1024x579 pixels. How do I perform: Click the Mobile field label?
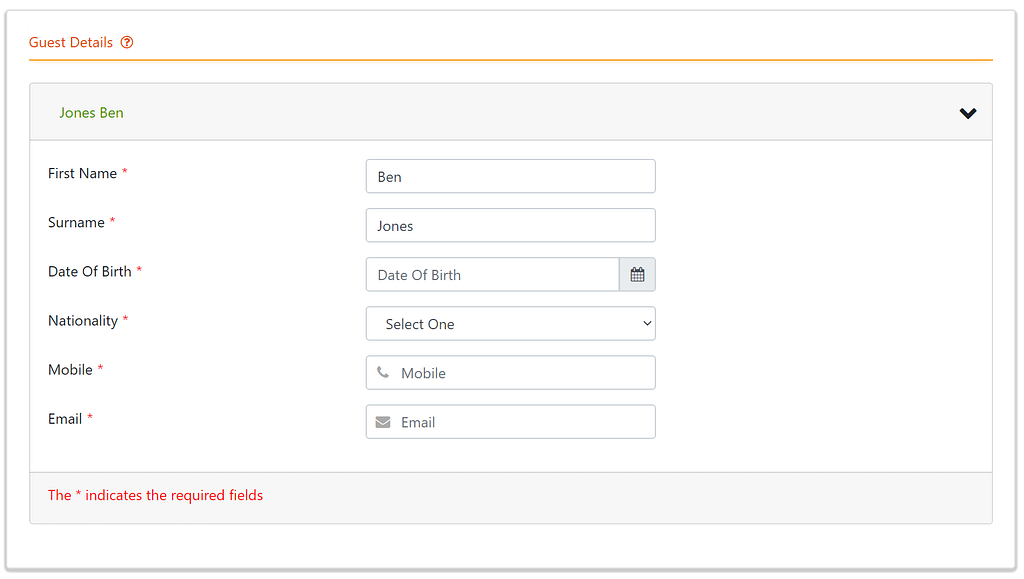pyautogui.click(x=70, y=370)
